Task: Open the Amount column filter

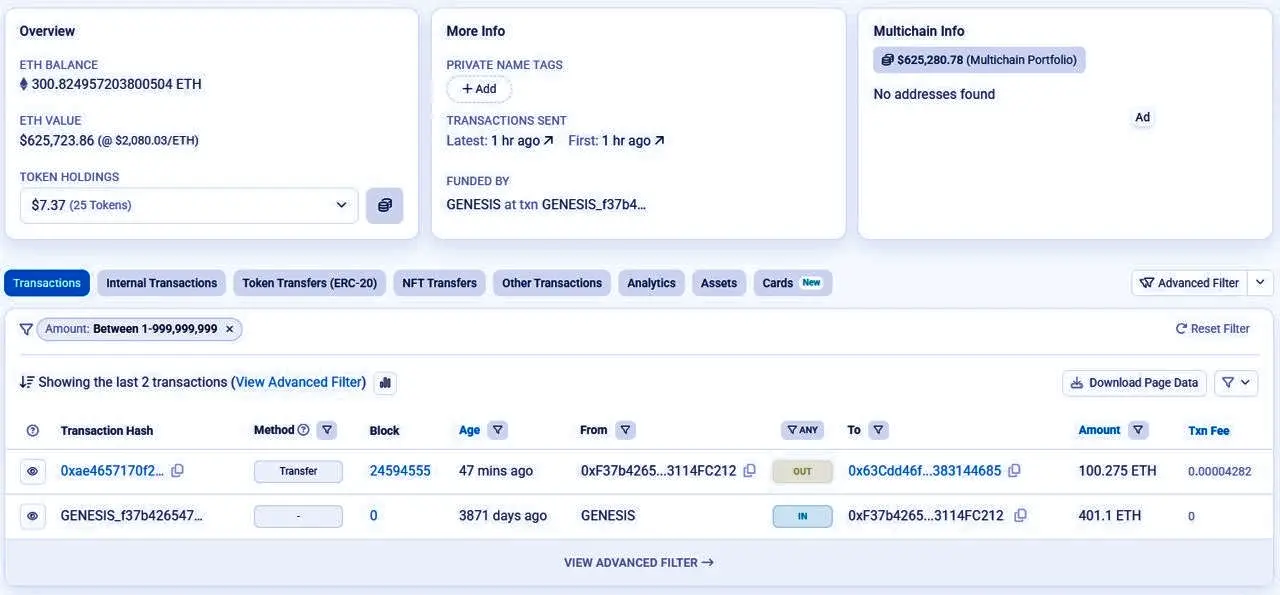Action: (1138, 430)
